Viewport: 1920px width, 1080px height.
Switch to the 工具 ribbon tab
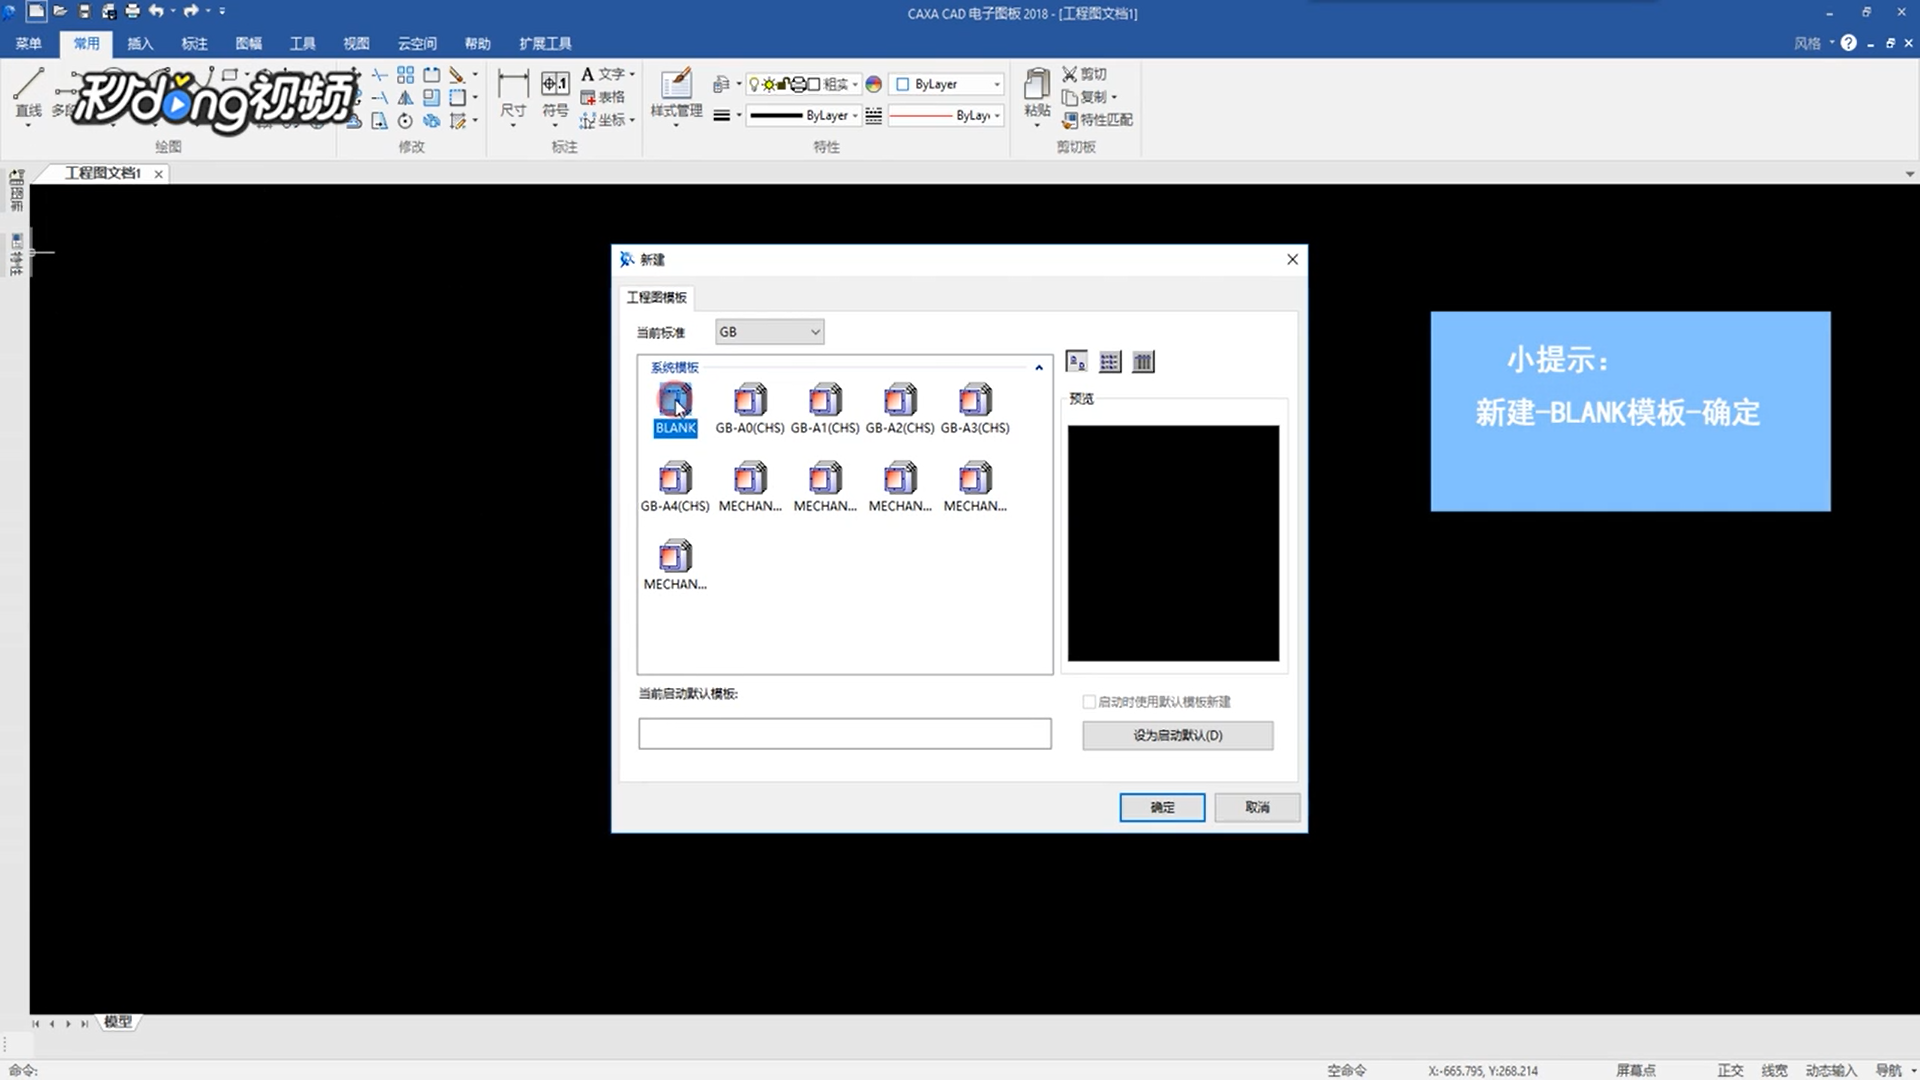tap(302, 43)
